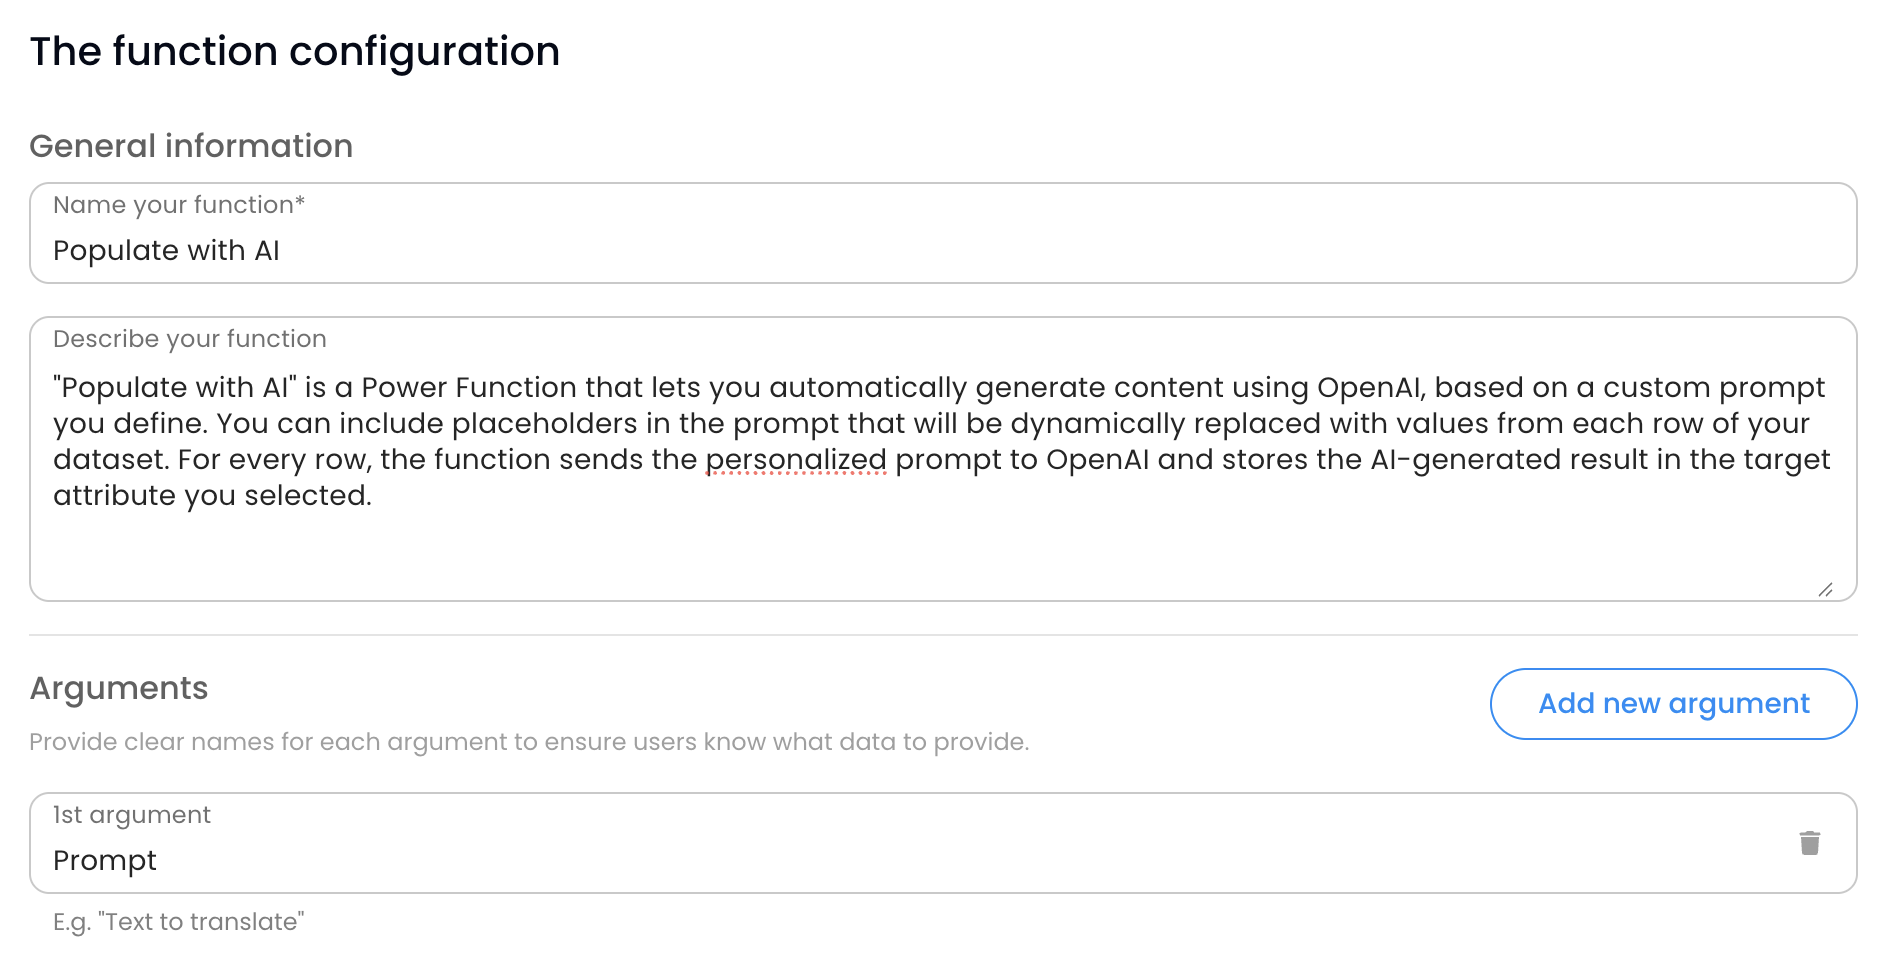The height and width of the screenshot is (968, 1904).
Task: Click the "Arguments" section heading
Action: (x=119, y=688)
